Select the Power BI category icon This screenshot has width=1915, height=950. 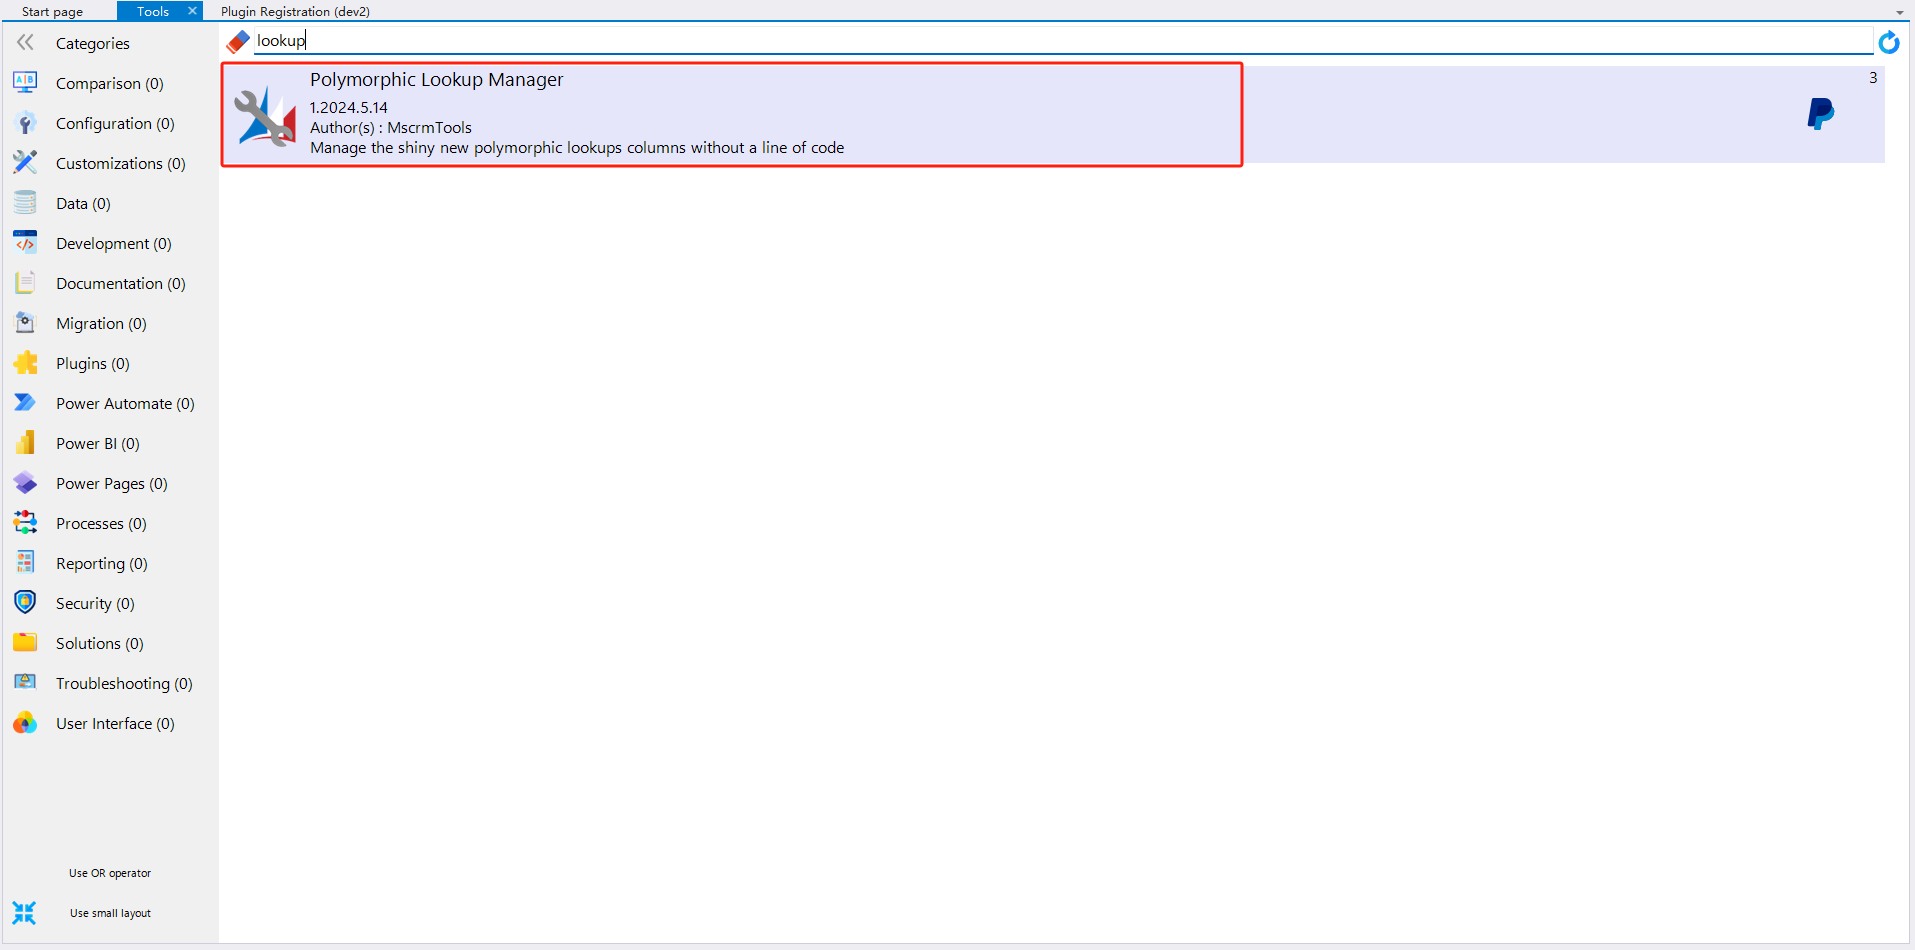pyautogui.click(x=25, y=442)
